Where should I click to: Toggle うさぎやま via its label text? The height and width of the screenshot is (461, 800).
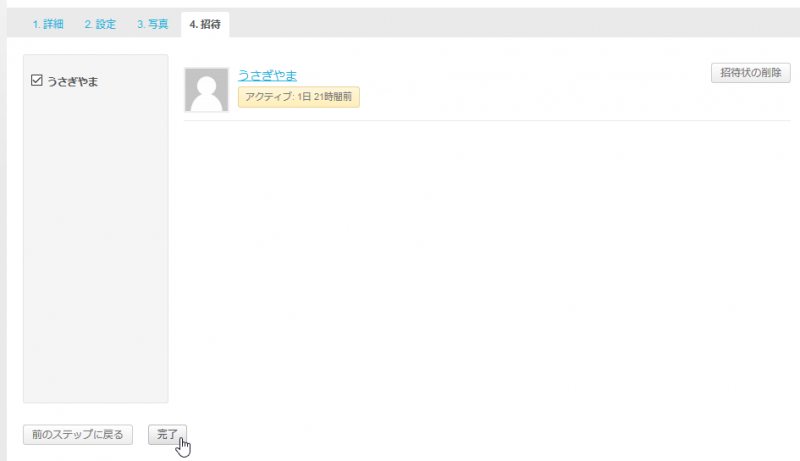(72, 81)
